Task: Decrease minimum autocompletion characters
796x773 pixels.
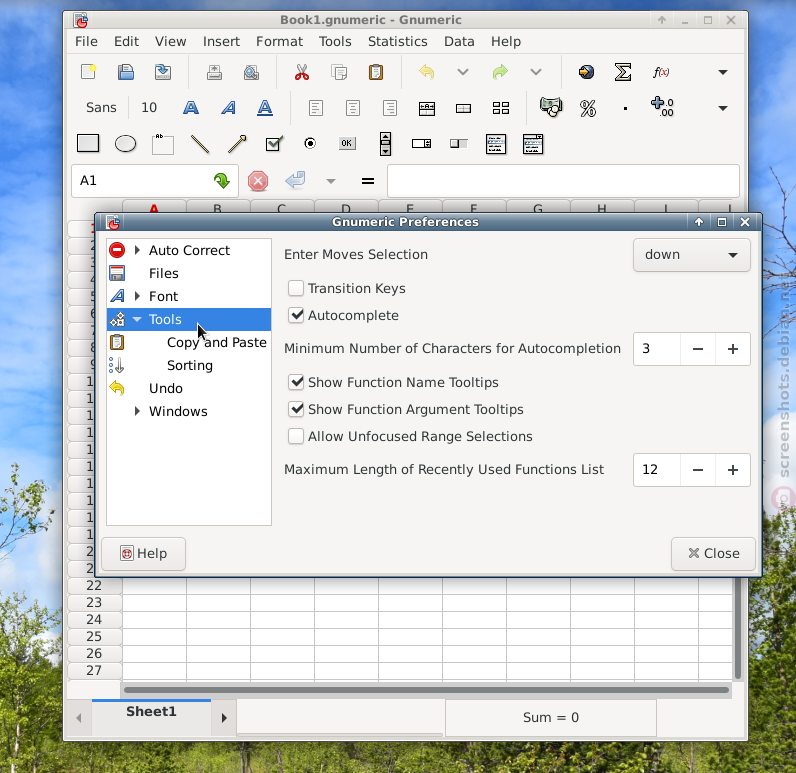Action: [698, 349]
